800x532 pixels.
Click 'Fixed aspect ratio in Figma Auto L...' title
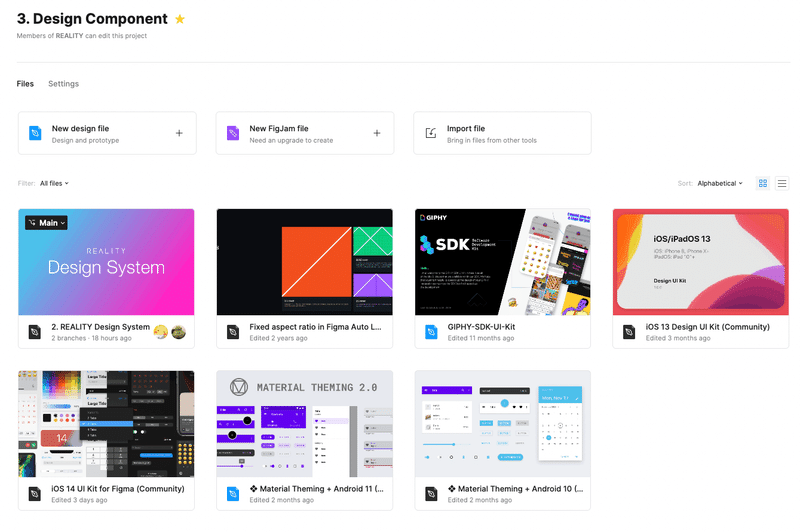[315, 327]
